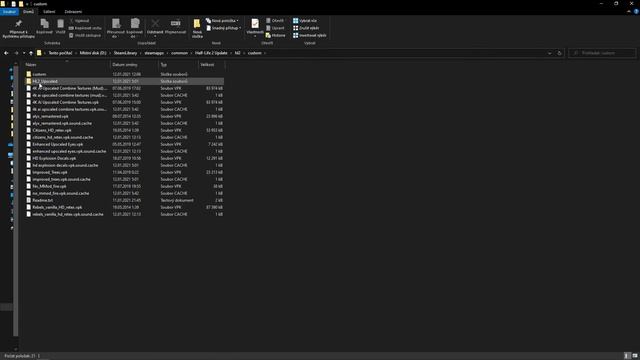Screen dimensions: 640x360
Task: Click the Vložit (Paste) ribbon icon
Action: coord(60,24)
